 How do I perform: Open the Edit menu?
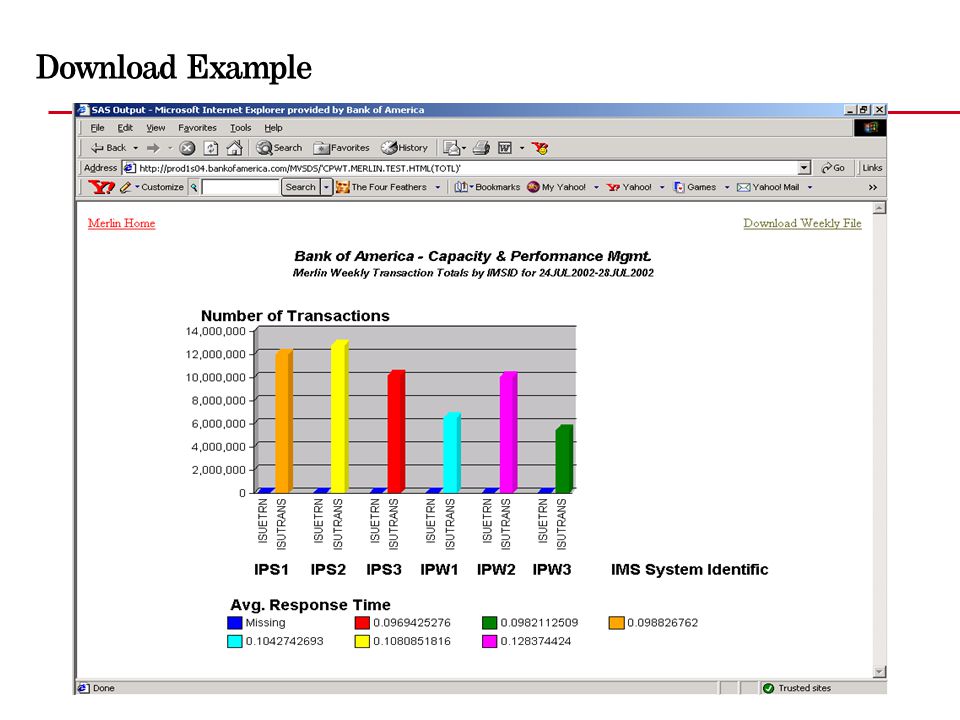point(125,128)
